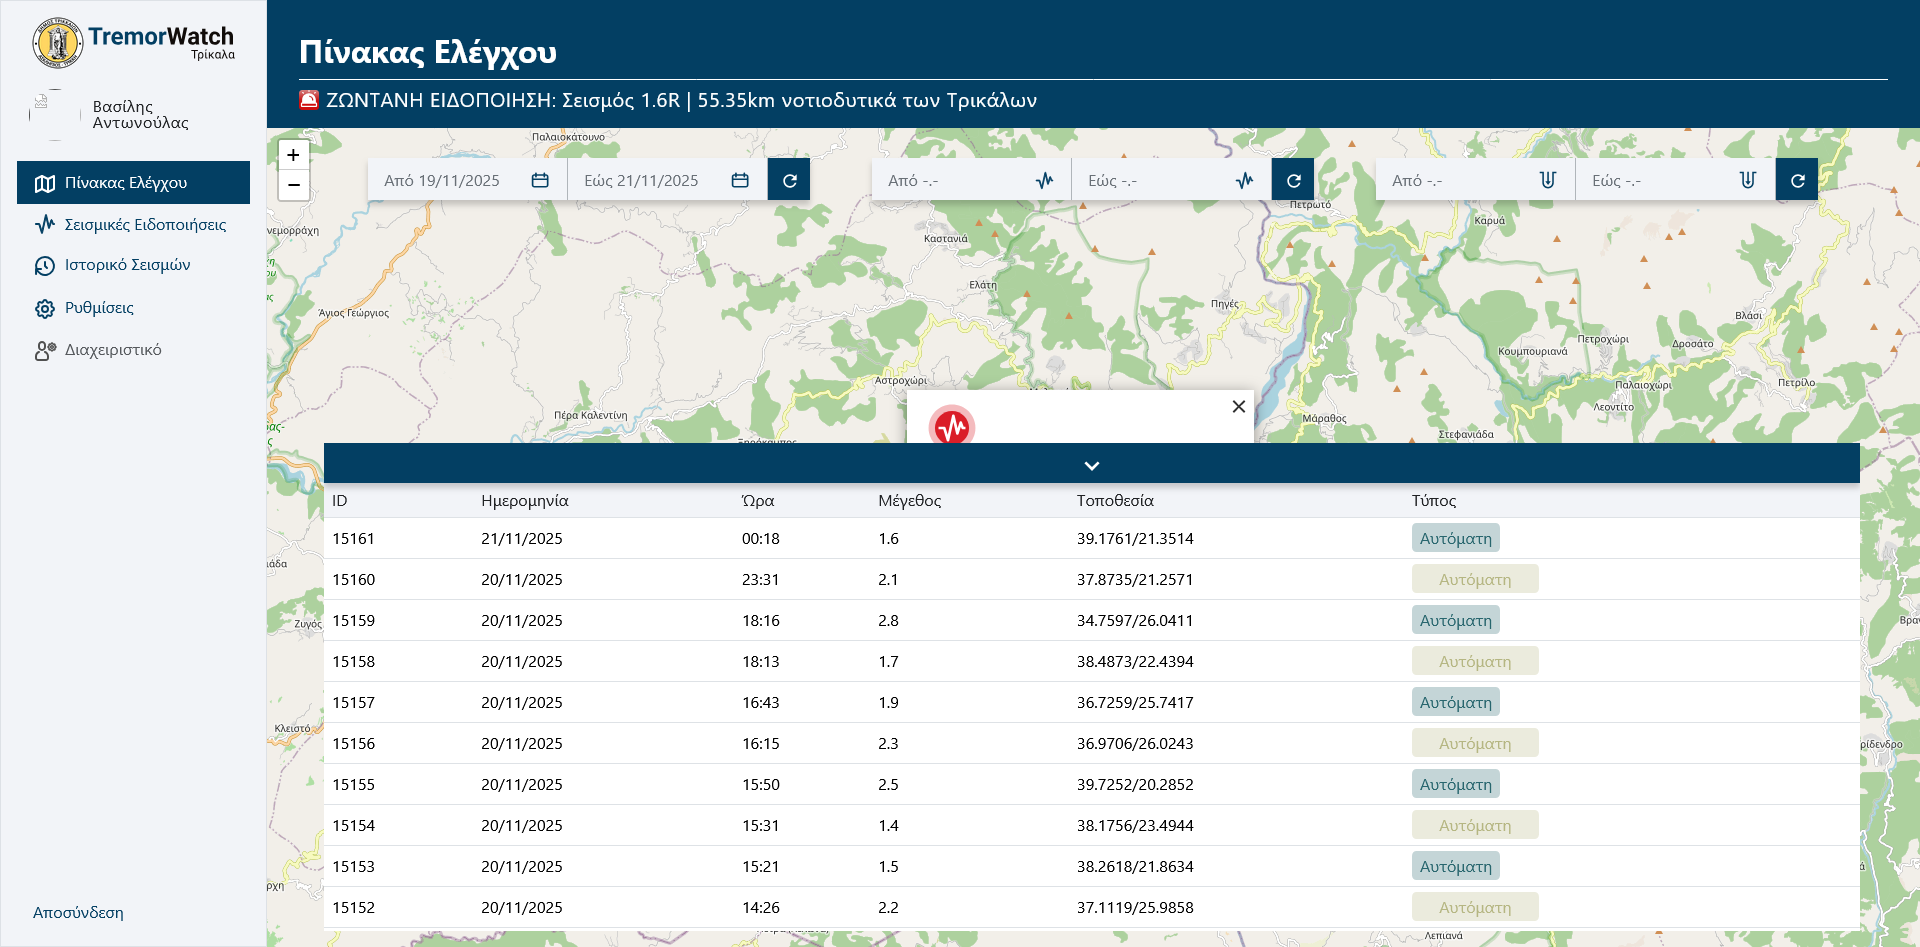Image resolution: width=1920 pixels, height=947 pixels.
Task: Select Διαχειριστικό in the sidebar
Action: tap(112, 350)
